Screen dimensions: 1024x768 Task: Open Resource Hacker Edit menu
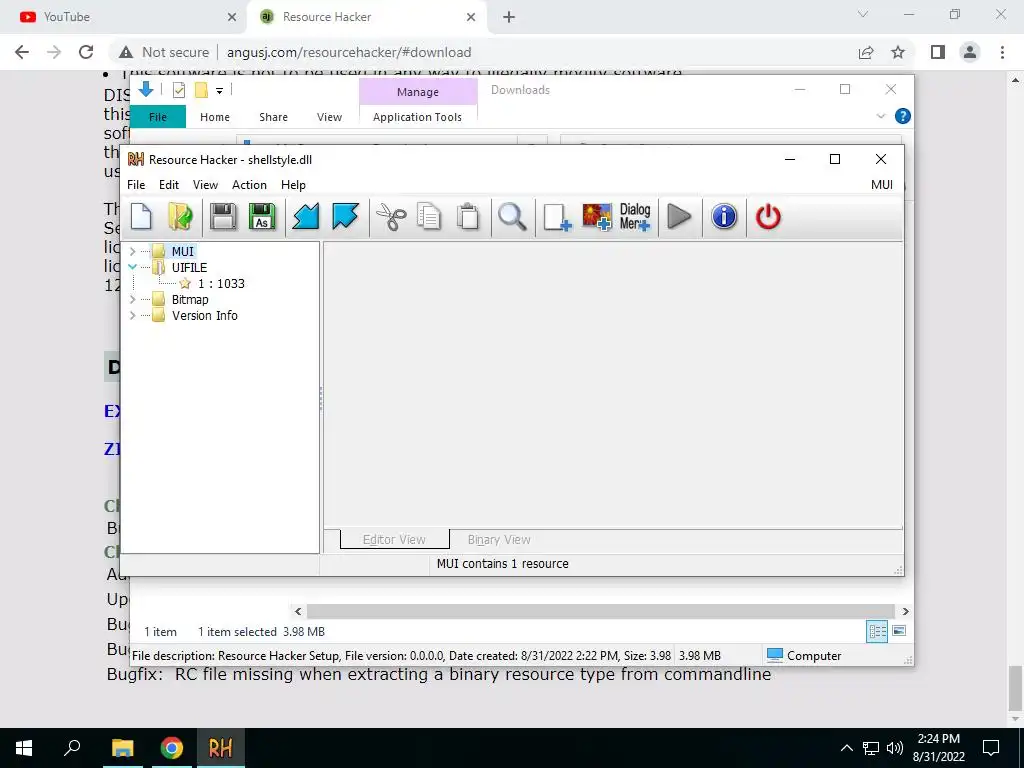(168, 185)
